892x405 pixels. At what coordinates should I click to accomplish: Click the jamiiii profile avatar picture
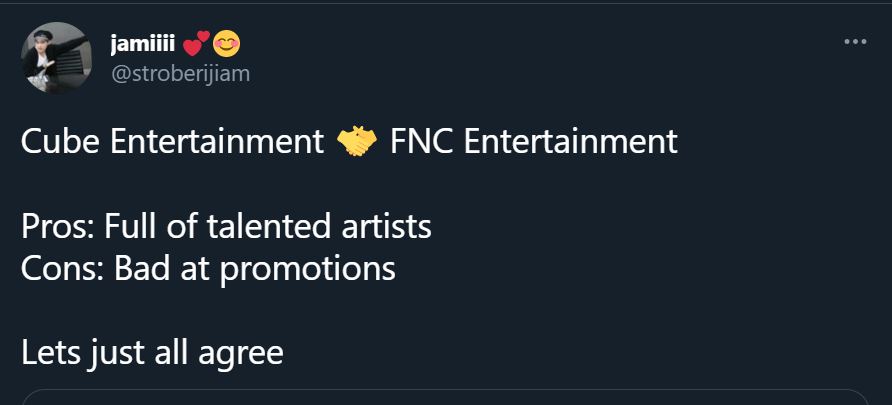(x=56, y=57)
